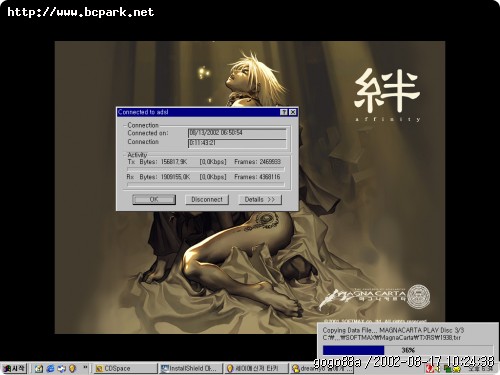Click the Tx Frames: 2469693 text

(x=257, y=162)
